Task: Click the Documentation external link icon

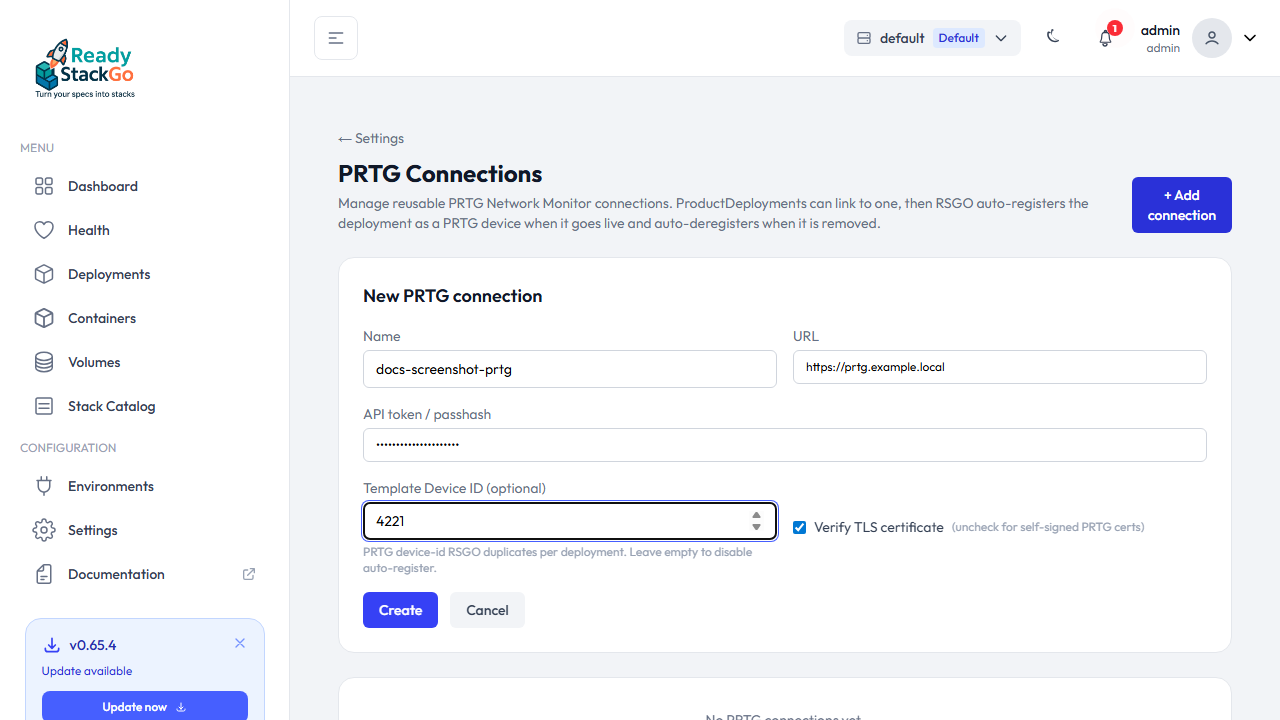Action: [249, 574]
